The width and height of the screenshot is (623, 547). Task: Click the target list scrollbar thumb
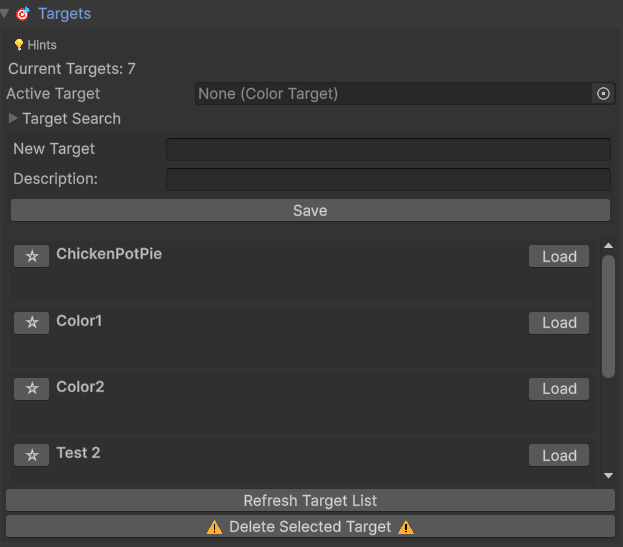pyautogui.click(x=608, y=316)
